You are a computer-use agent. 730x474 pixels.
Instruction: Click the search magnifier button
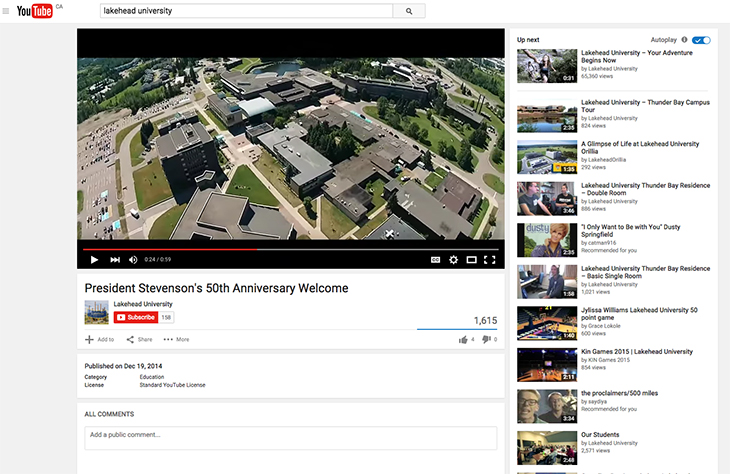[x=409, y=11]
